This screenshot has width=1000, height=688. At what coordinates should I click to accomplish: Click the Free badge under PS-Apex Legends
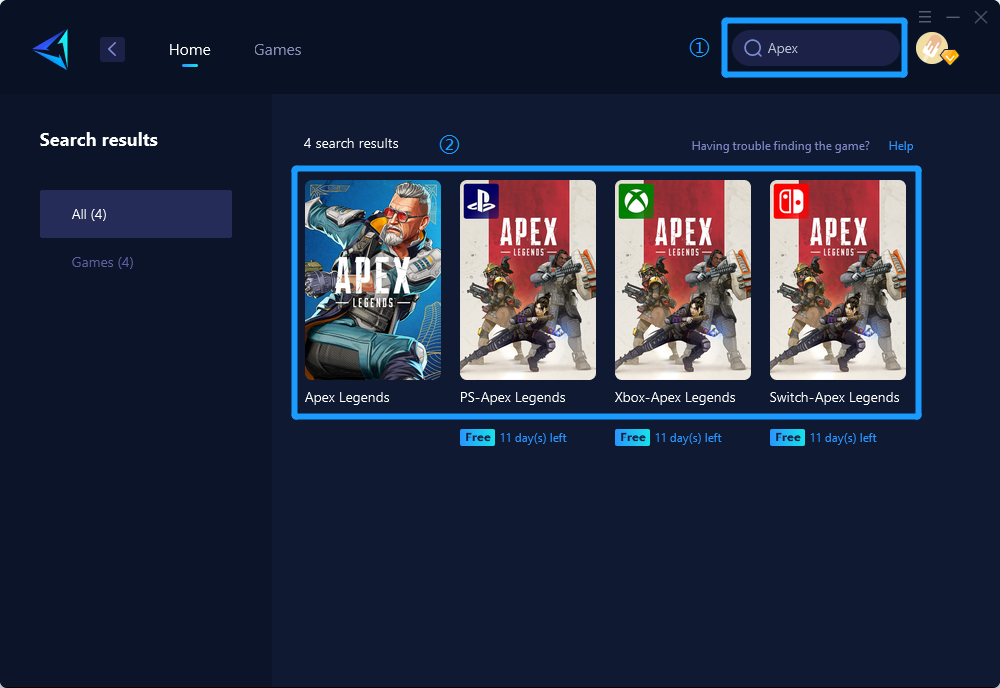click(477, 437)
